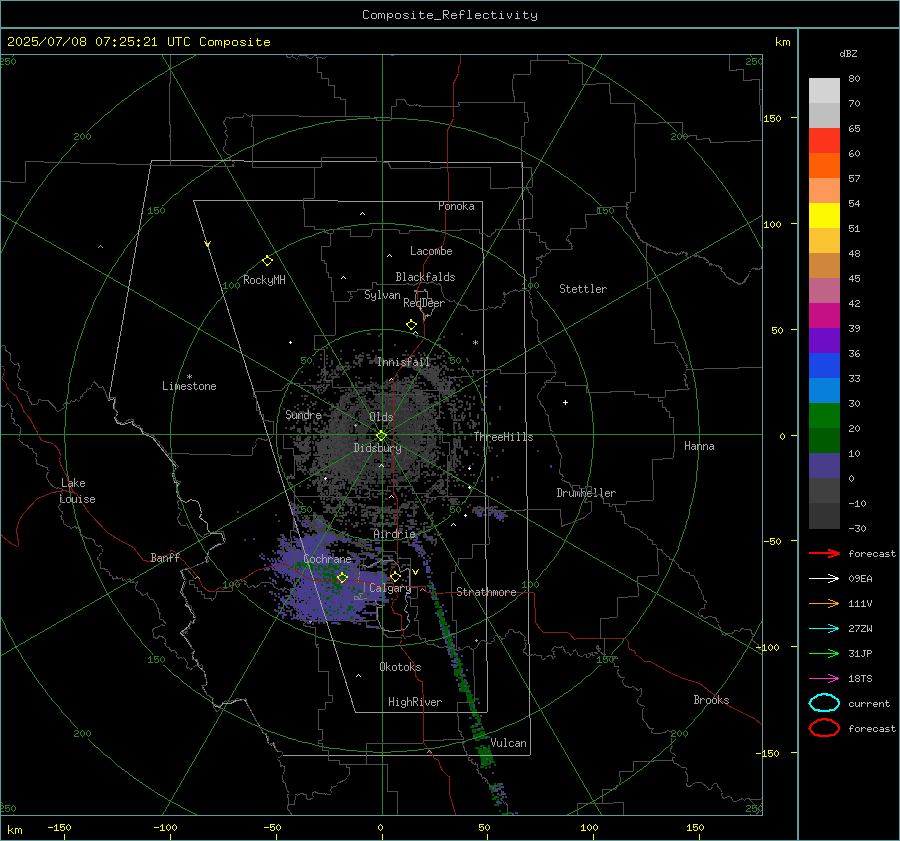Click the RedDeer city label
900x841 pixels.
click(x=424, y=303)
